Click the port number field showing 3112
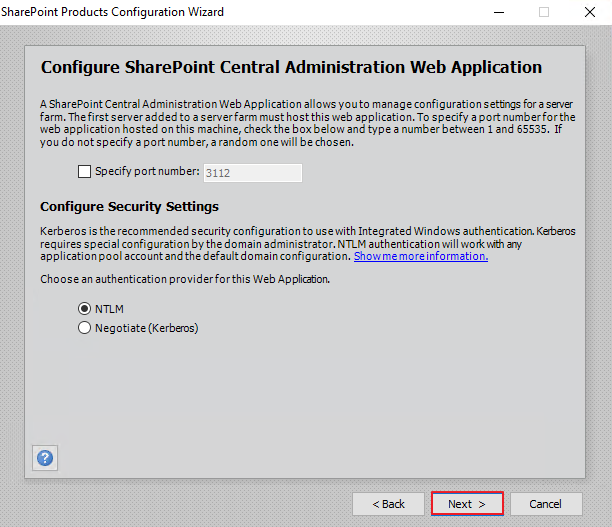This screenshot has width=612, height=527. 253,173
